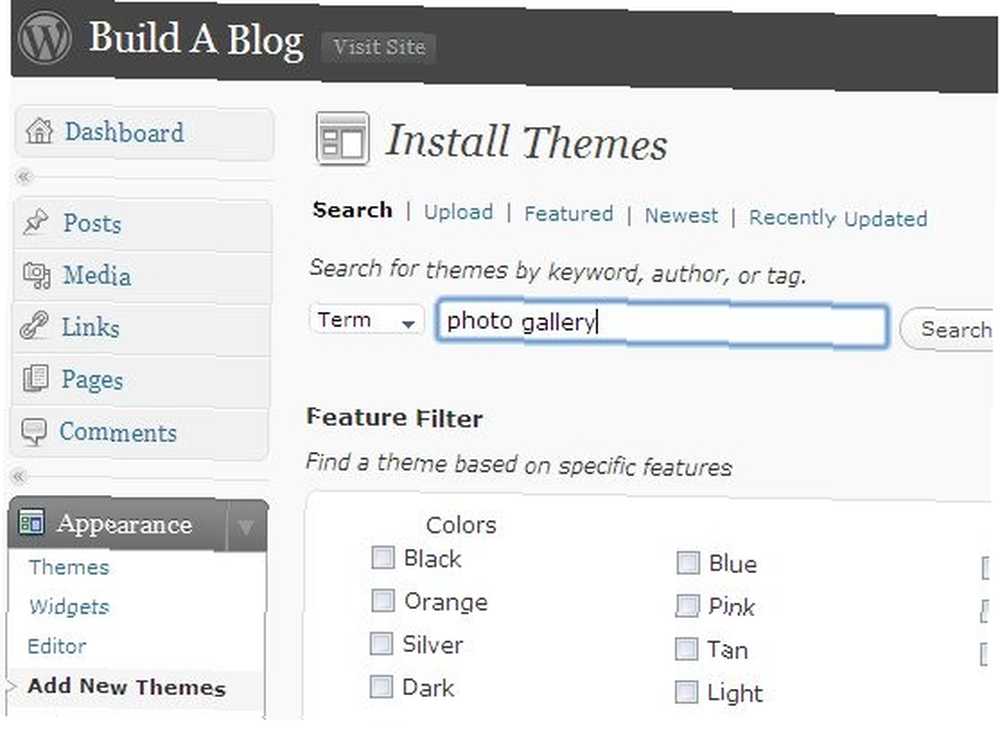The width and height of the screenshot is (1000, 736).
Task: Click the Media camera icon
Action: [36, 276]
